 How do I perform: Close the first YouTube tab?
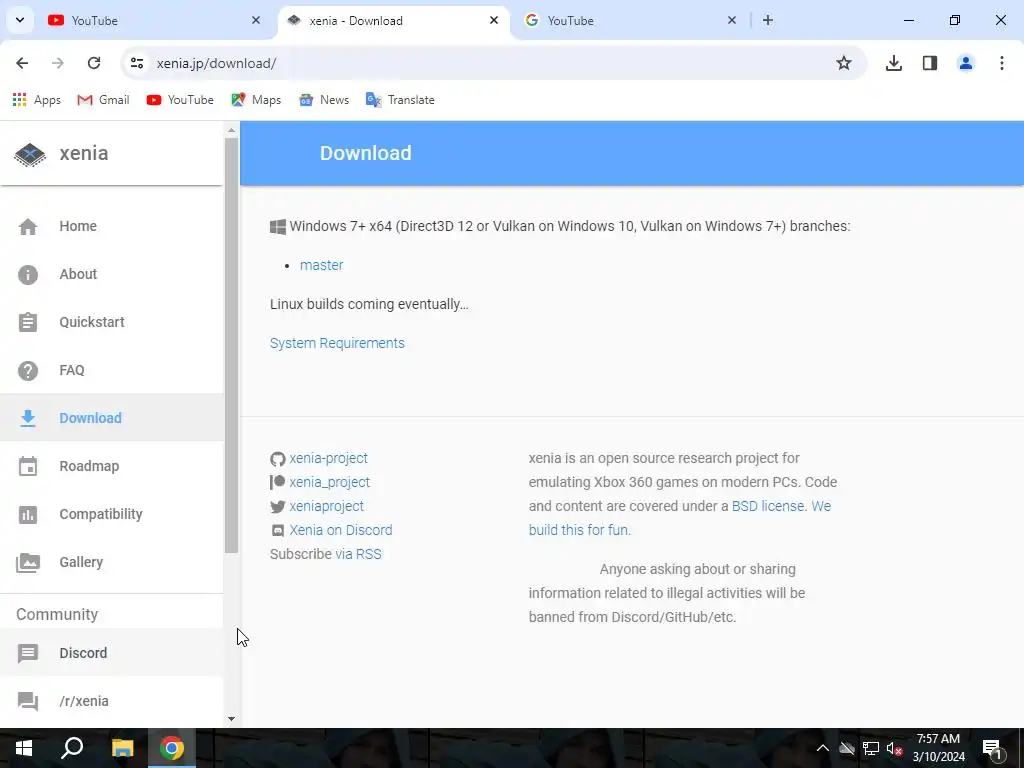[x=256, y=20]
